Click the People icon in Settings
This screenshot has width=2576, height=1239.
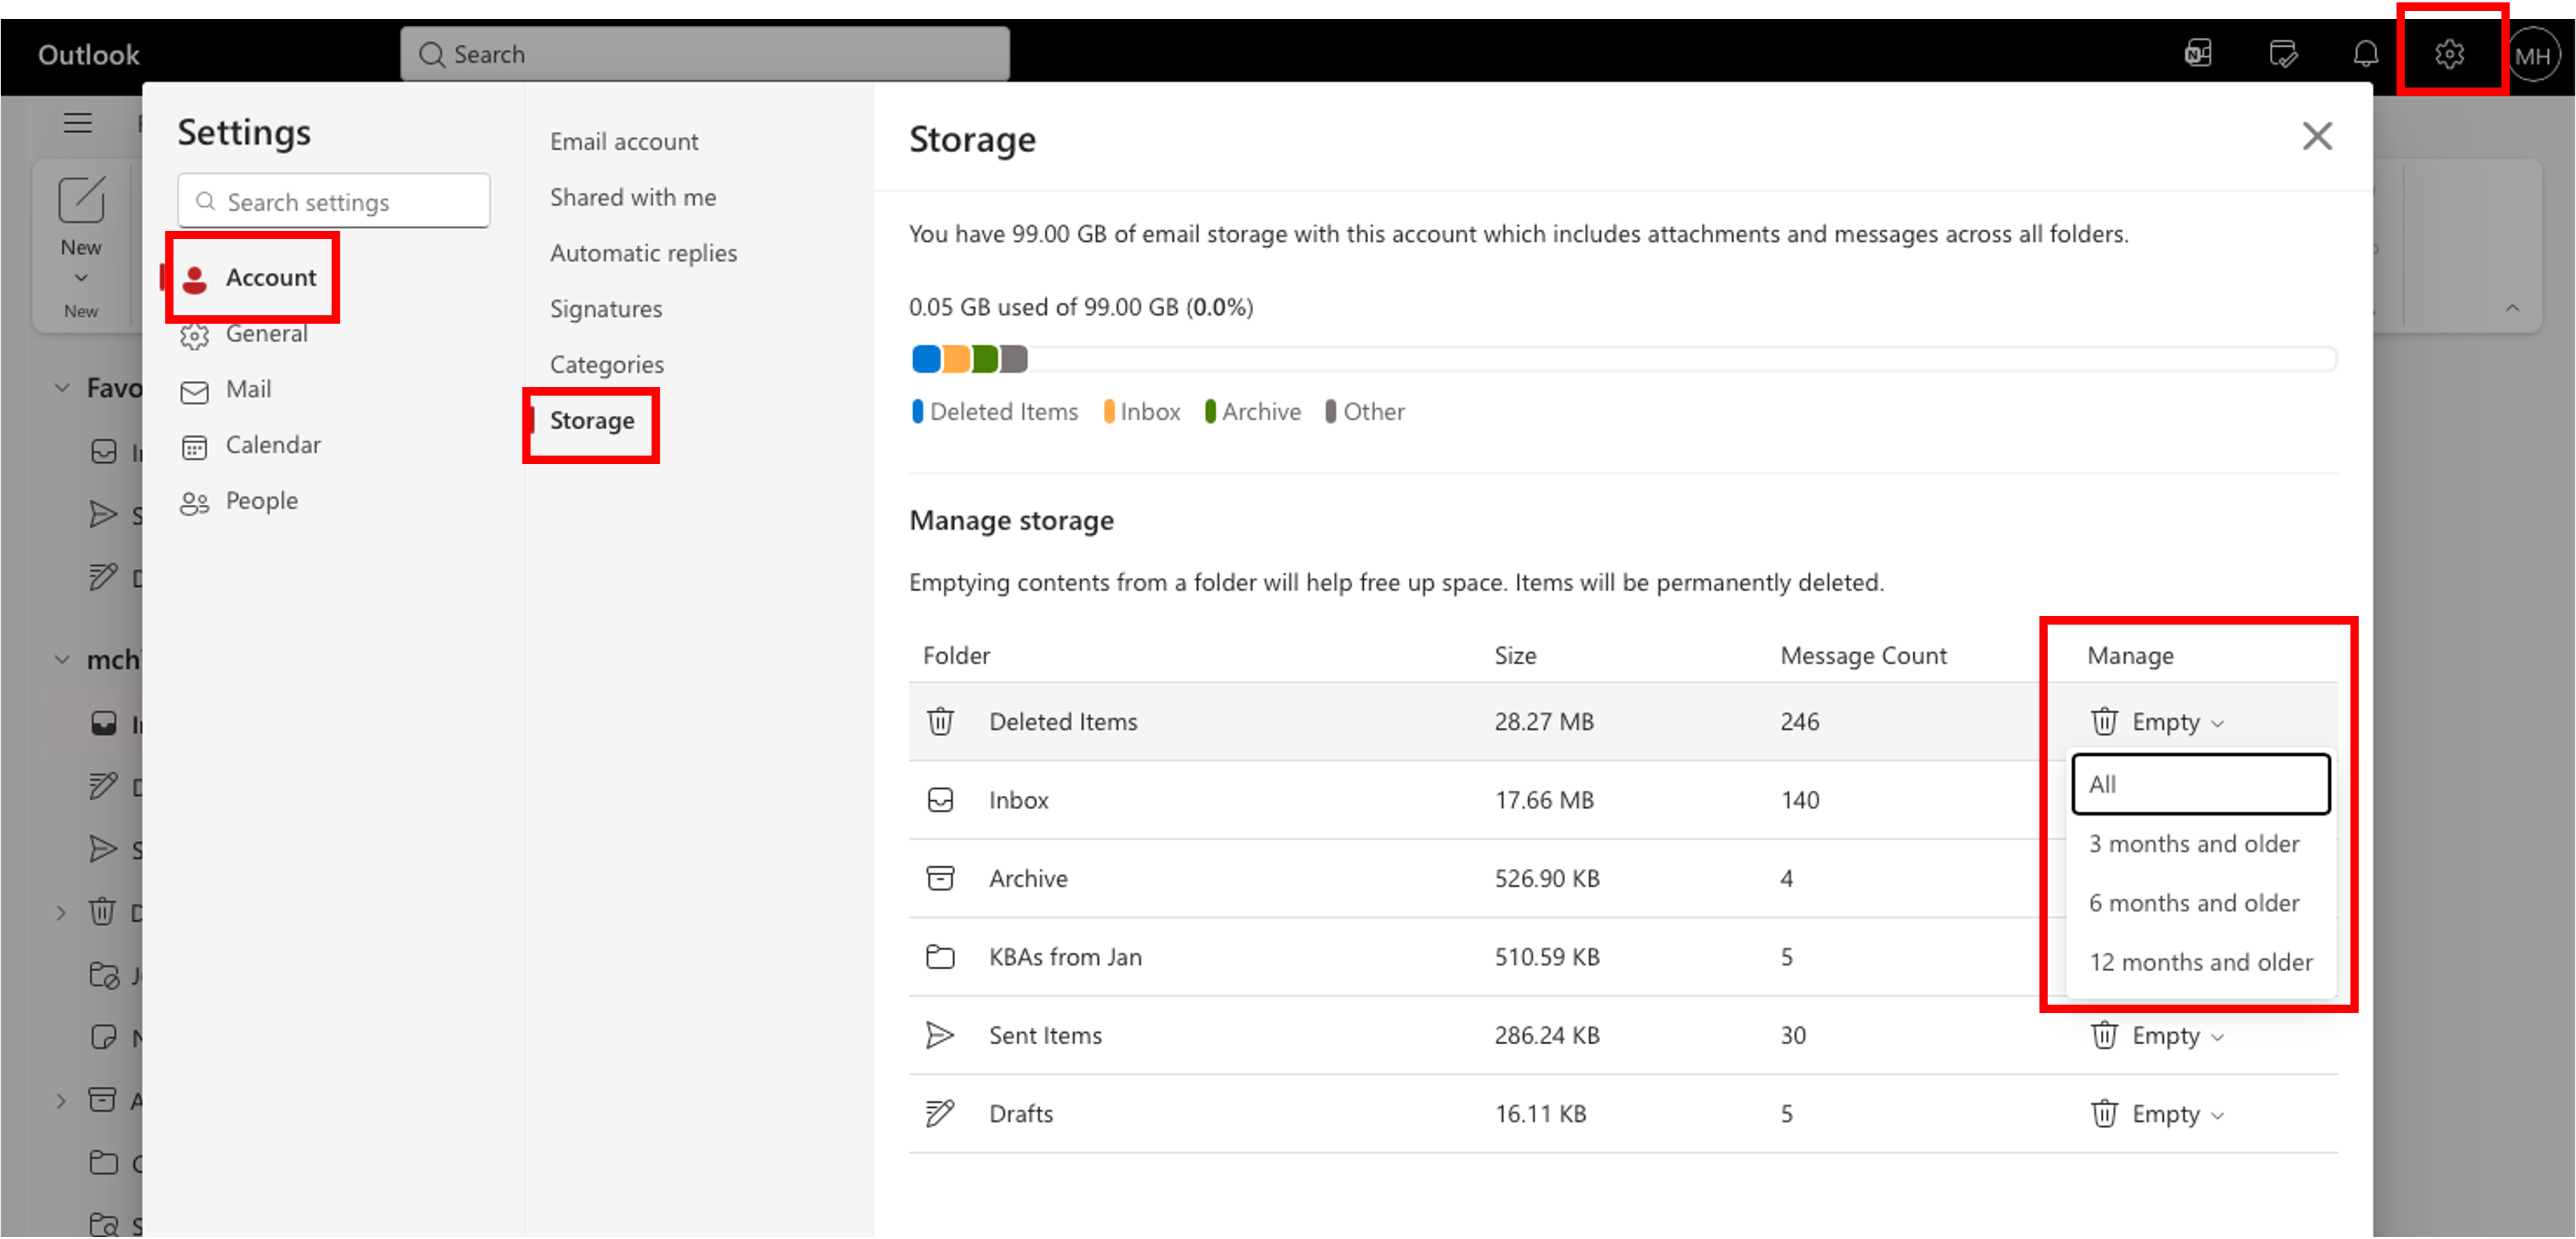195,501
